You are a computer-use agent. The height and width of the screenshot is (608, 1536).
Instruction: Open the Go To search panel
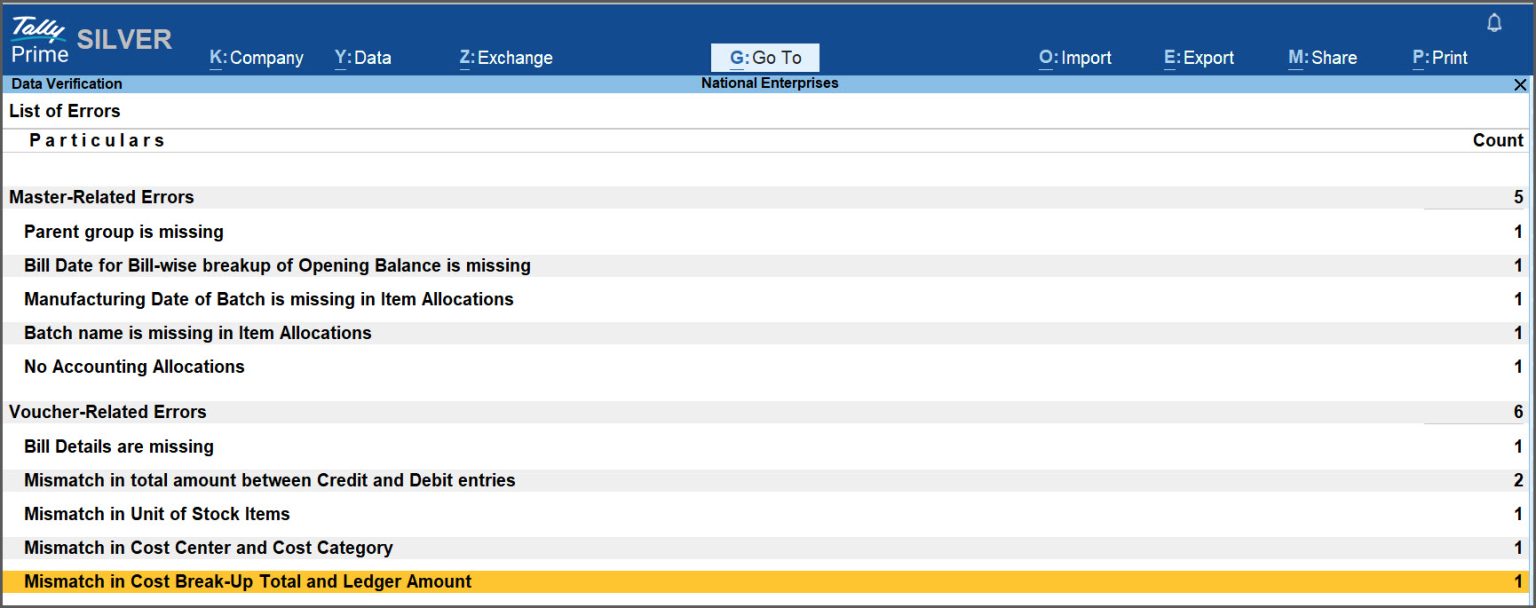click(765, 57)
